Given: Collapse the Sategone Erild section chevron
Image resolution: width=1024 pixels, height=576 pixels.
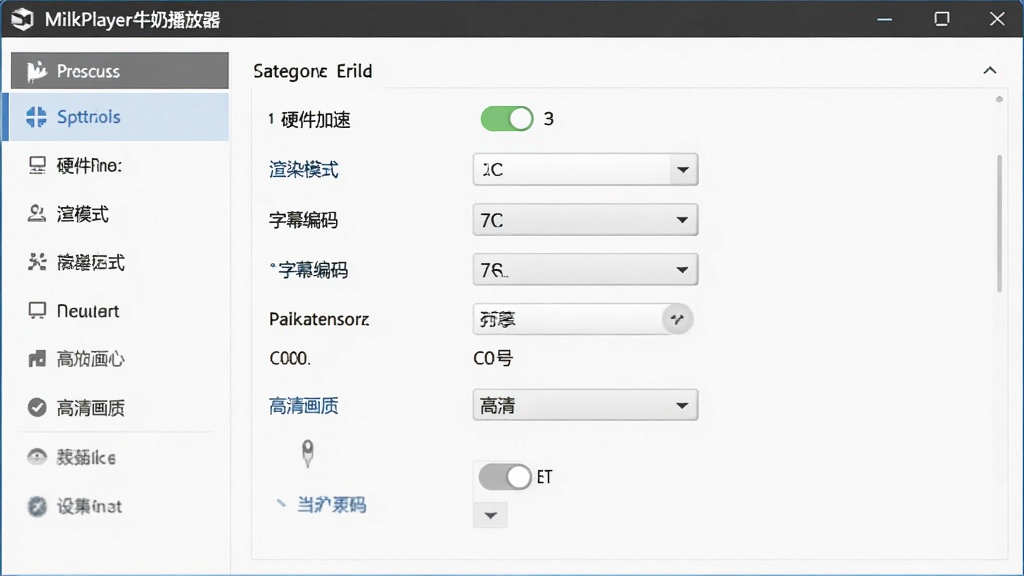Looking at the screenshot, I should (990, 71).
